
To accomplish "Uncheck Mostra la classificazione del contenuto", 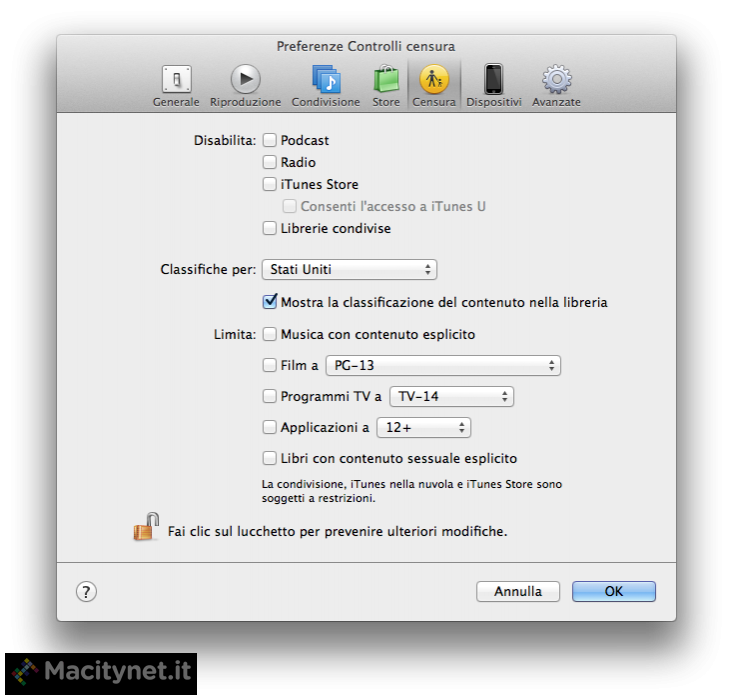I will pos(270,302).
